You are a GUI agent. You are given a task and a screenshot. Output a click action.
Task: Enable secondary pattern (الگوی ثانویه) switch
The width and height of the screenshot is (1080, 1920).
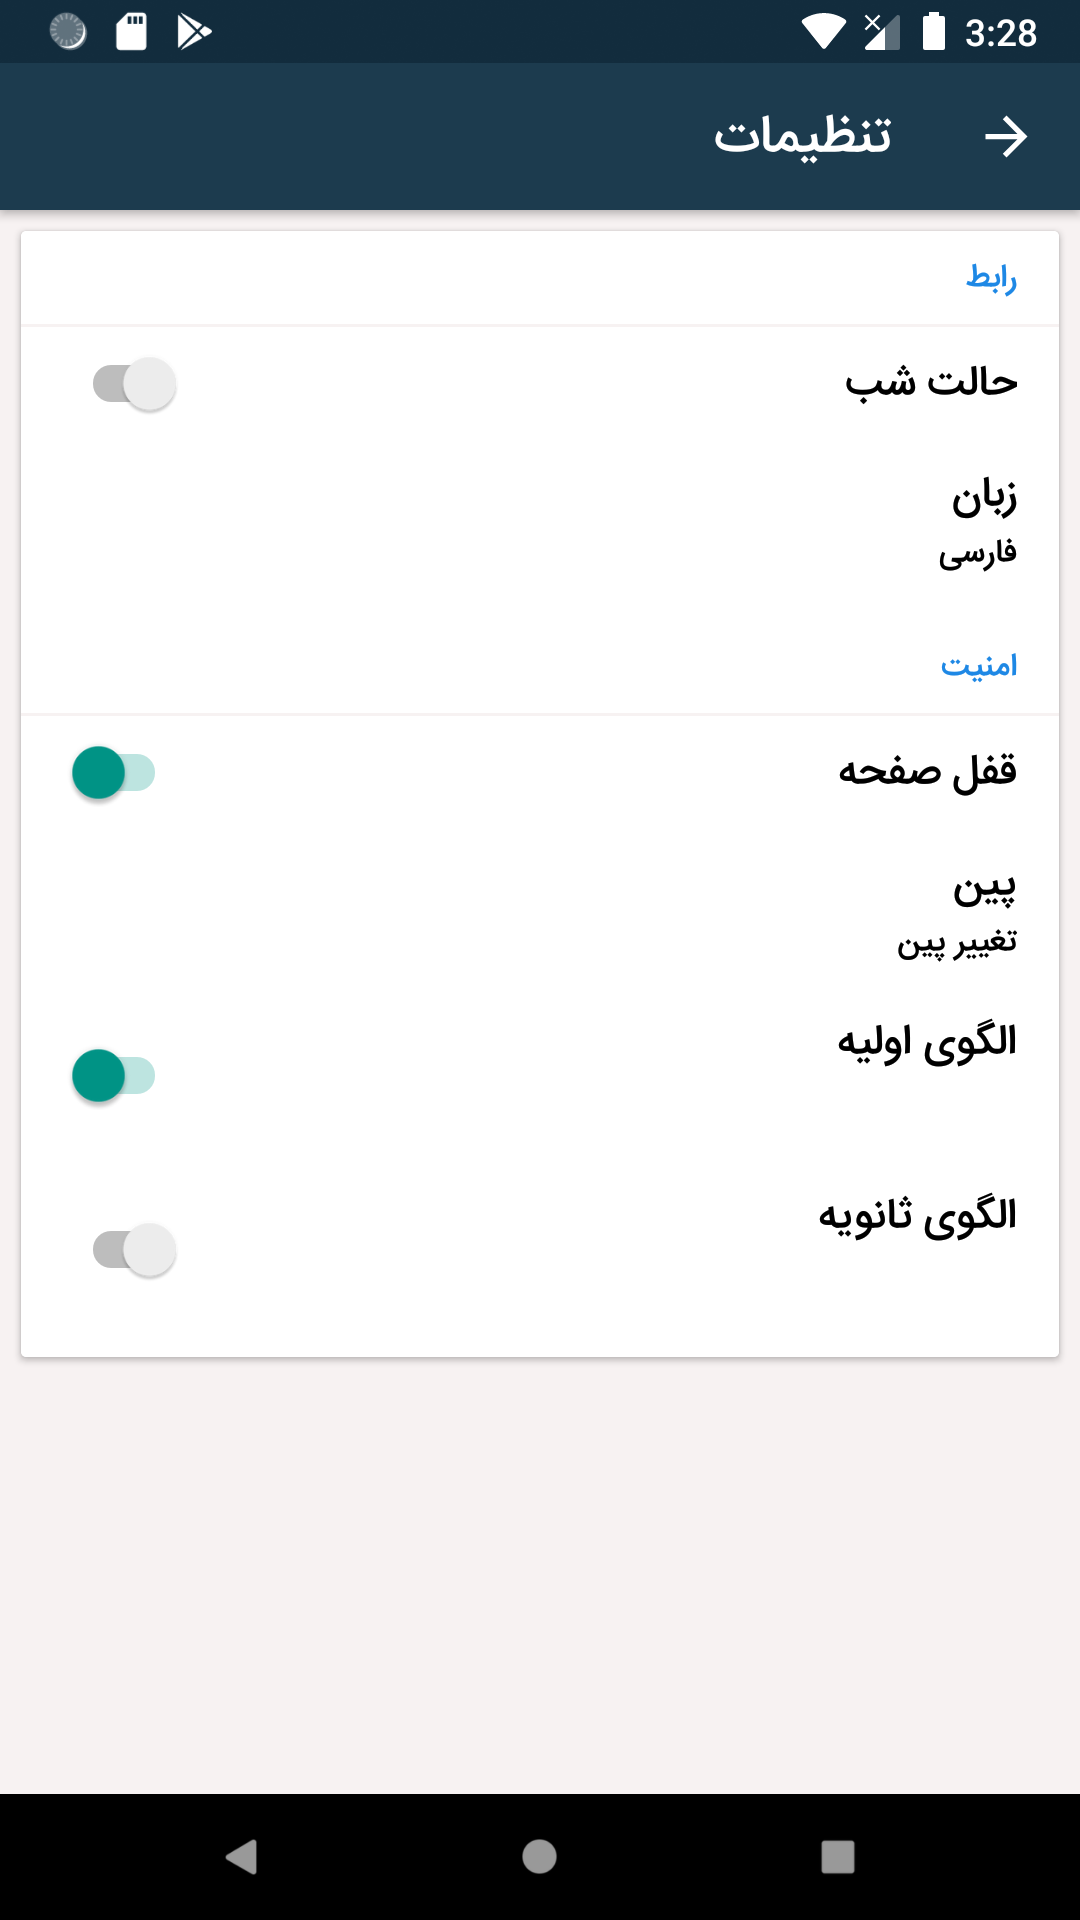[x=135, y=1250]
